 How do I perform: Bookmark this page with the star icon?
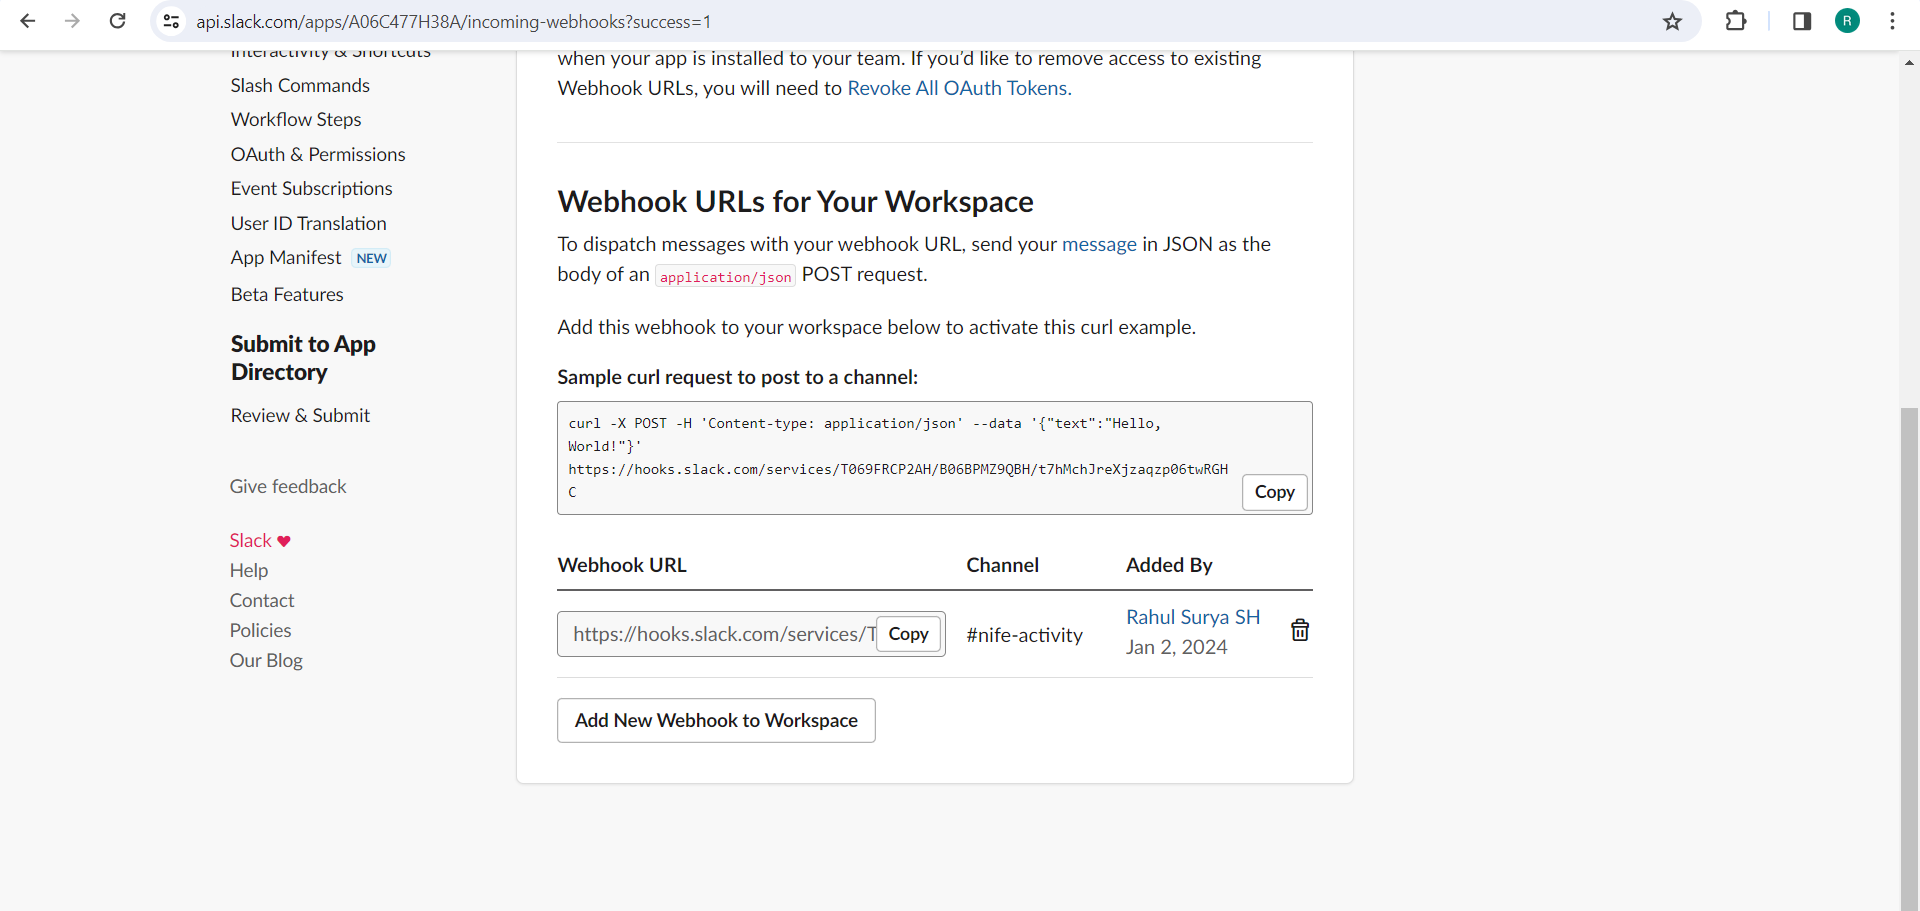coord(1673,21)
